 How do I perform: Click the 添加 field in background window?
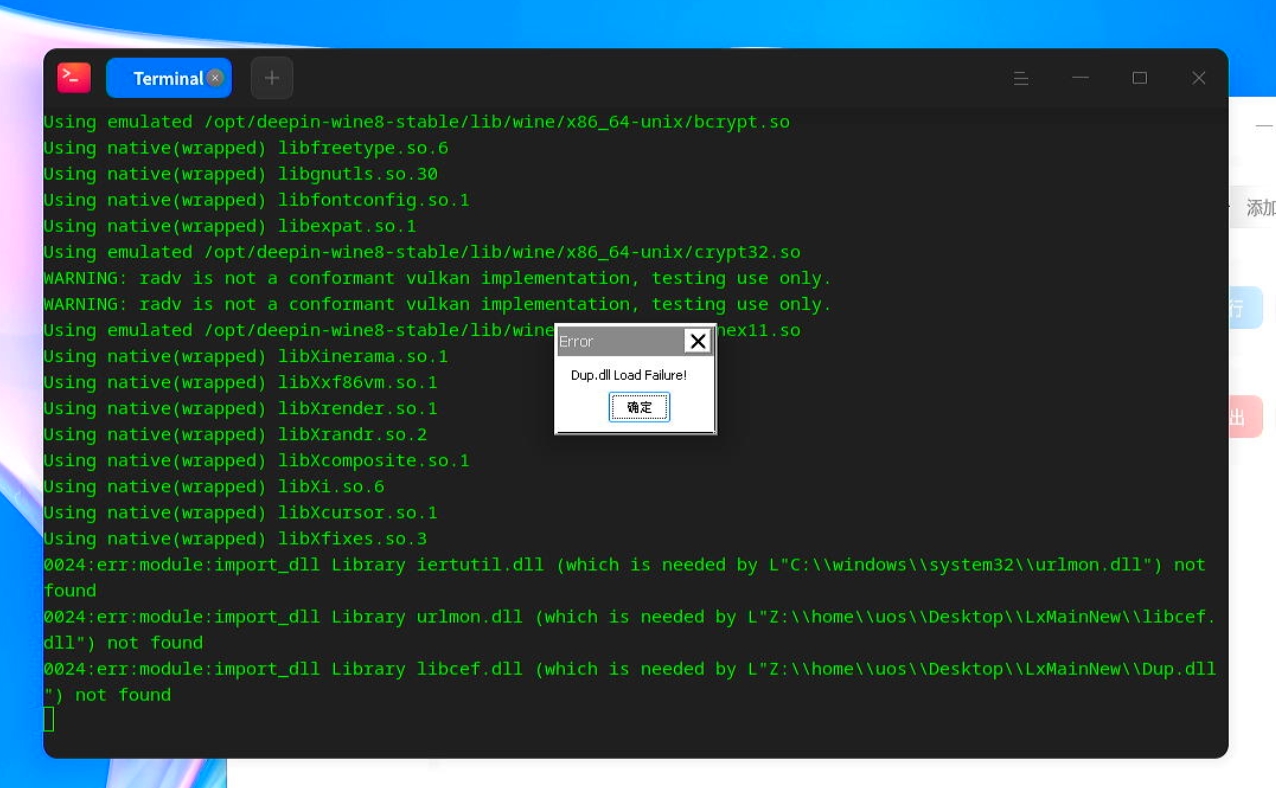tap(1254, 207)
